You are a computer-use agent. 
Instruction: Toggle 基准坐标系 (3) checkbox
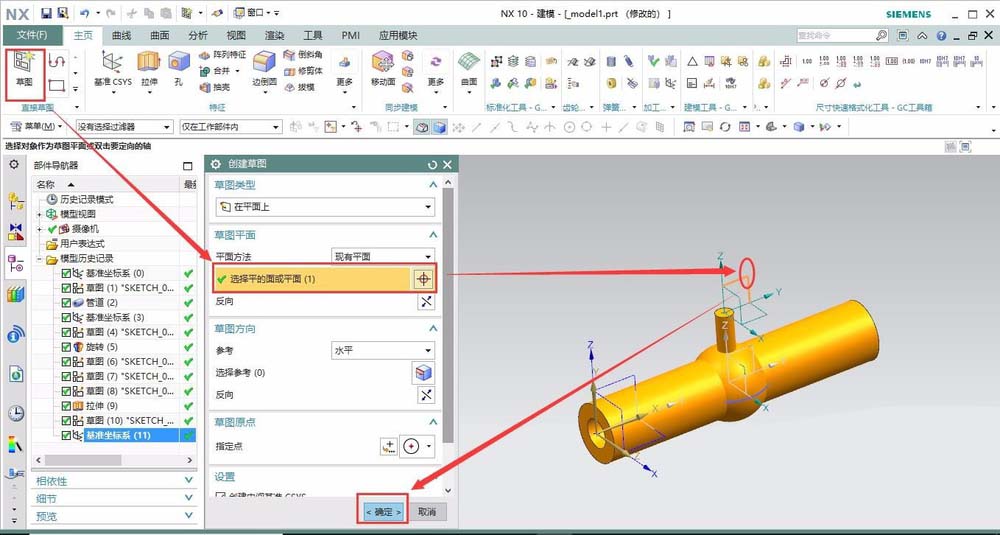[66, 317]
